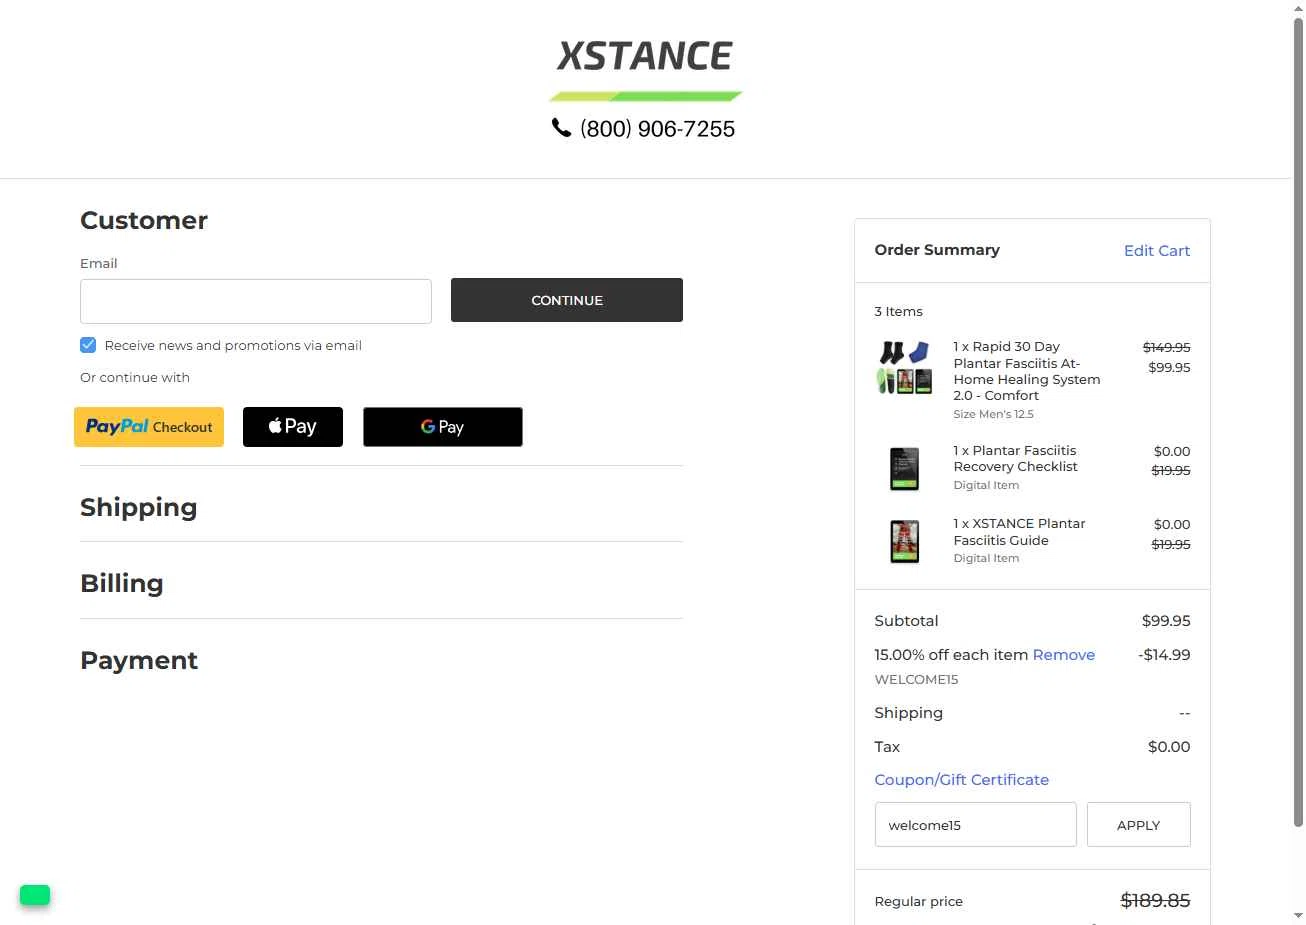The height and width of the screenshot is (925, 1306).
Task: Click the $189.85 regular price
Action: [x=1155, y=900]
